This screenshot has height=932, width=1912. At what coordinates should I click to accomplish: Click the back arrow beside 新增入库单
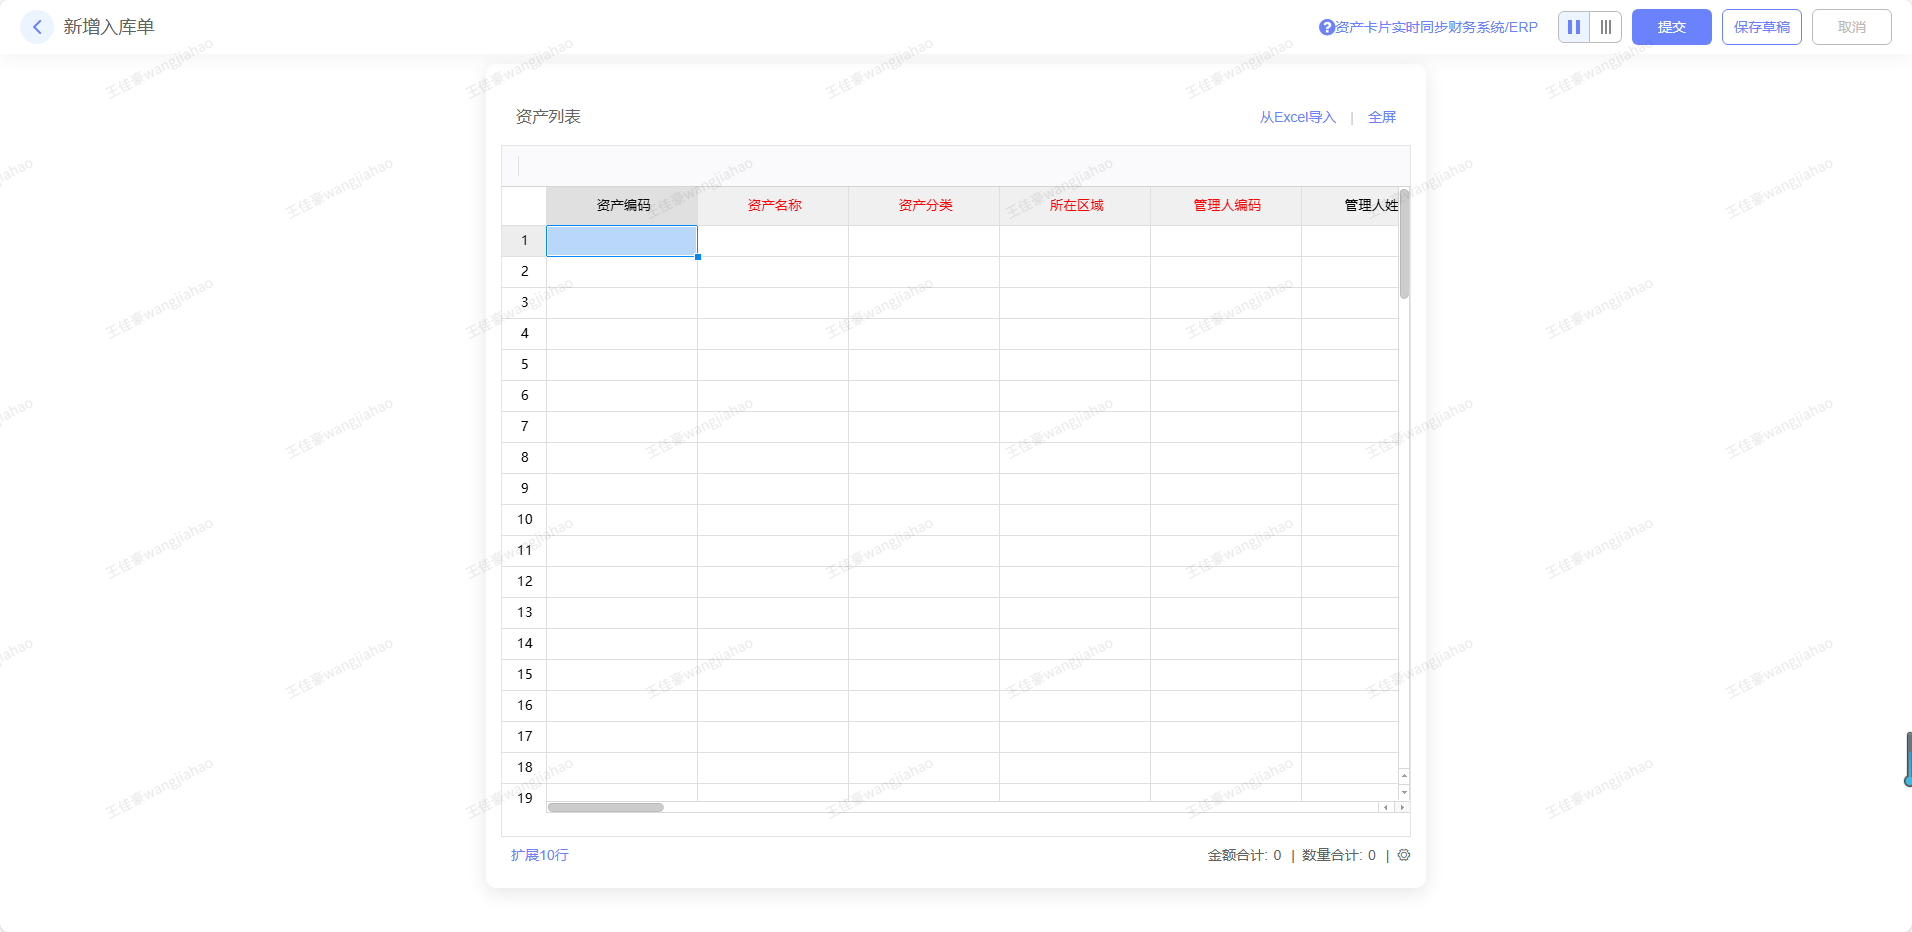(37, 27)
